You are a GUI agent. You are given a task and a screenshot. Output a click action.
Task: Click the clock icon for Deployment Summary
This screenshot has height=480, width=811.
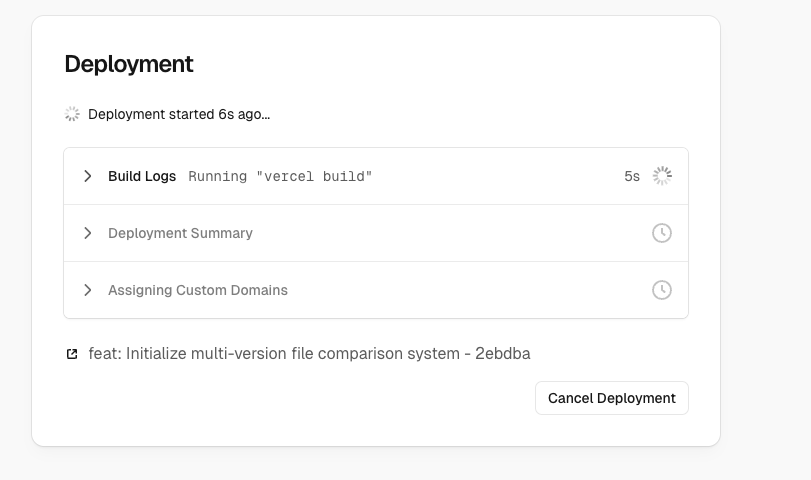tap(662, 233)
